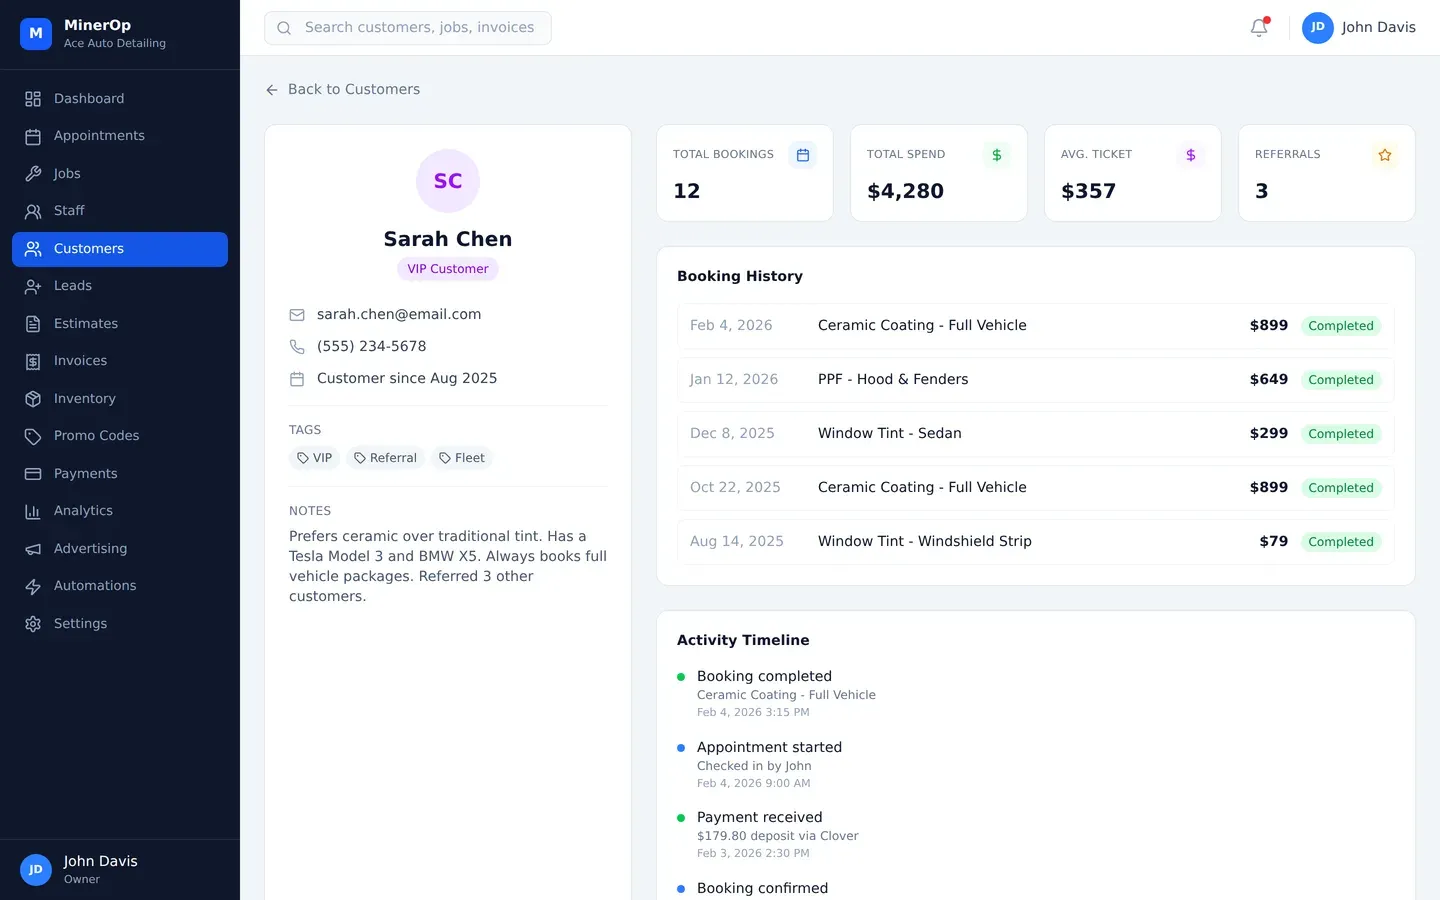1440x900 pixels.
Task: Click the SC avatar for Sarah Chen
Action: click(447, 181)
